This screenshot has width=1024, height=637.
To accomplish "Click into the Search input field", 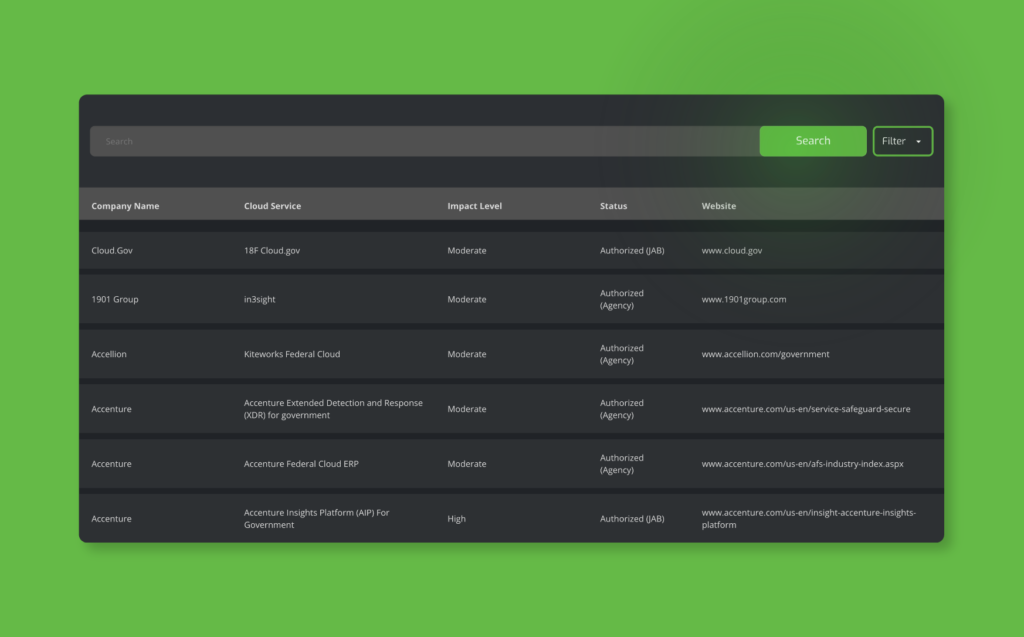I will (424, 141).
